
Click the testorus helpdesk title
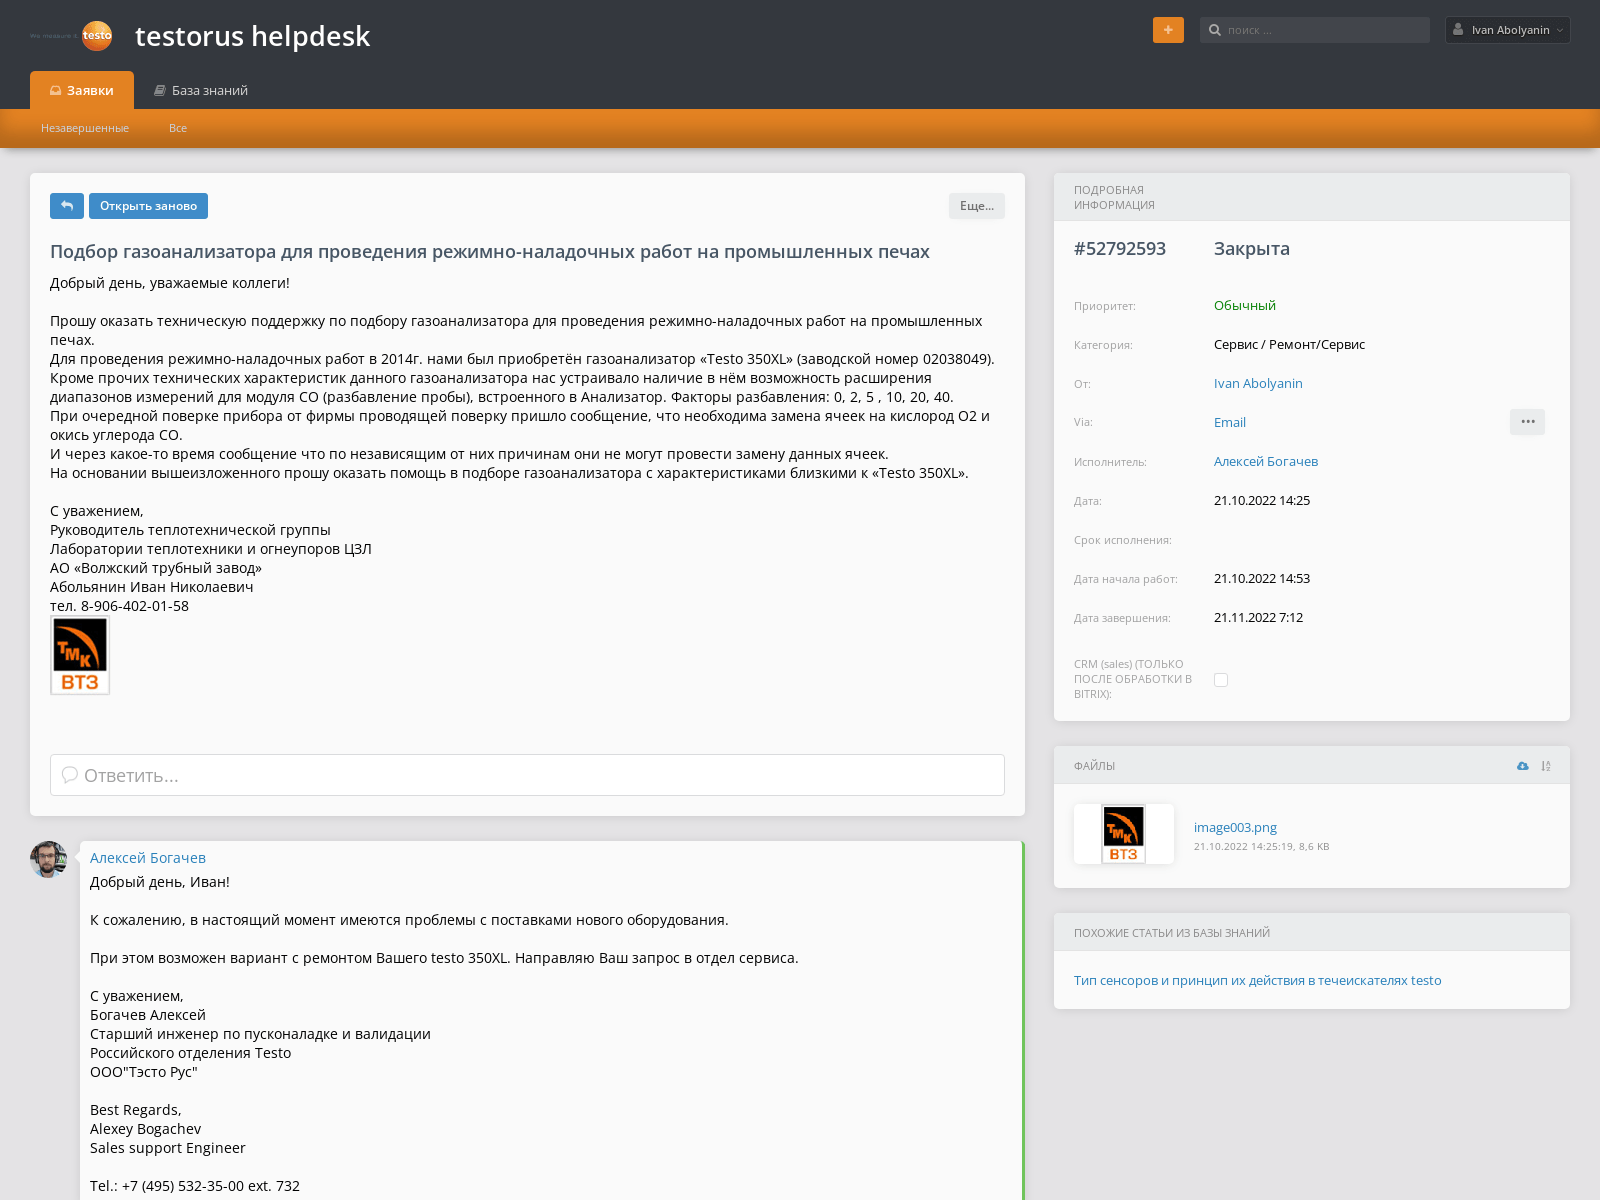pyautogui.click(x=253, y=36)
